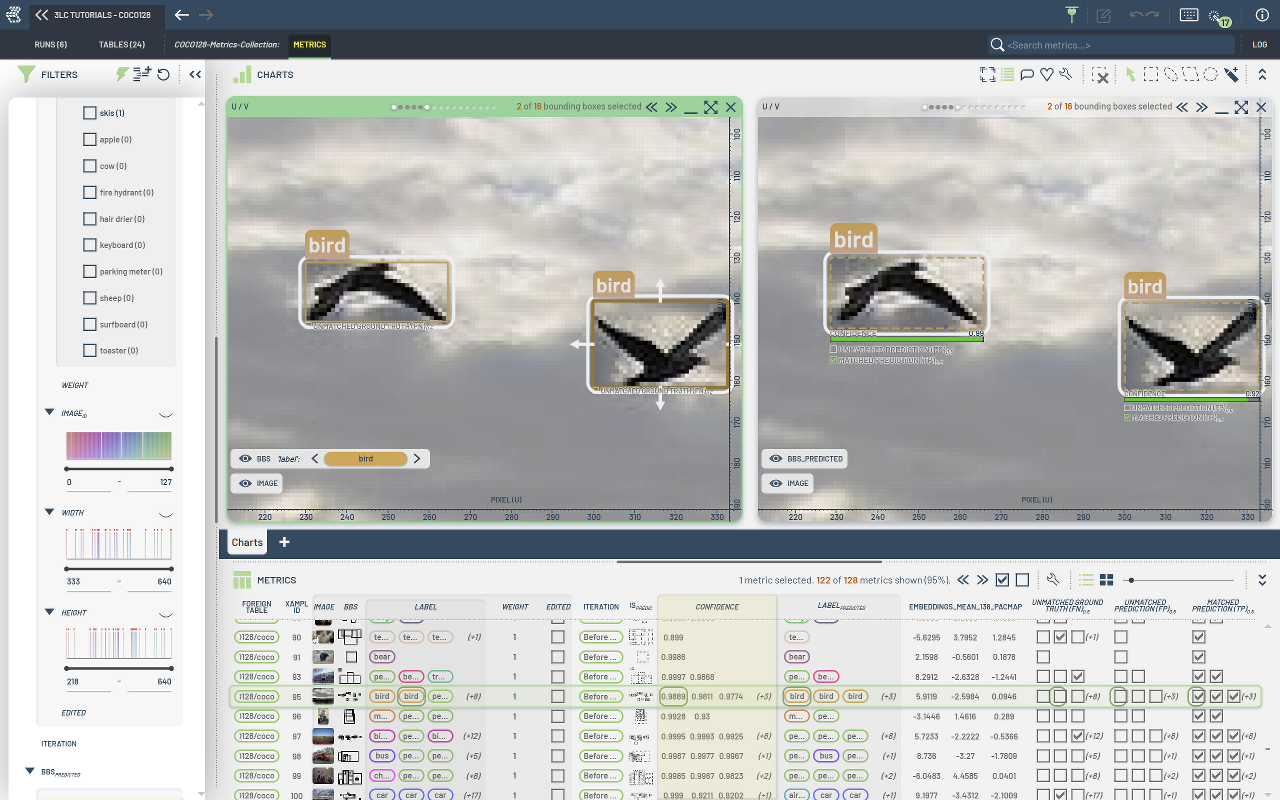Click the info icon in the top bar

coord(1262,15)
